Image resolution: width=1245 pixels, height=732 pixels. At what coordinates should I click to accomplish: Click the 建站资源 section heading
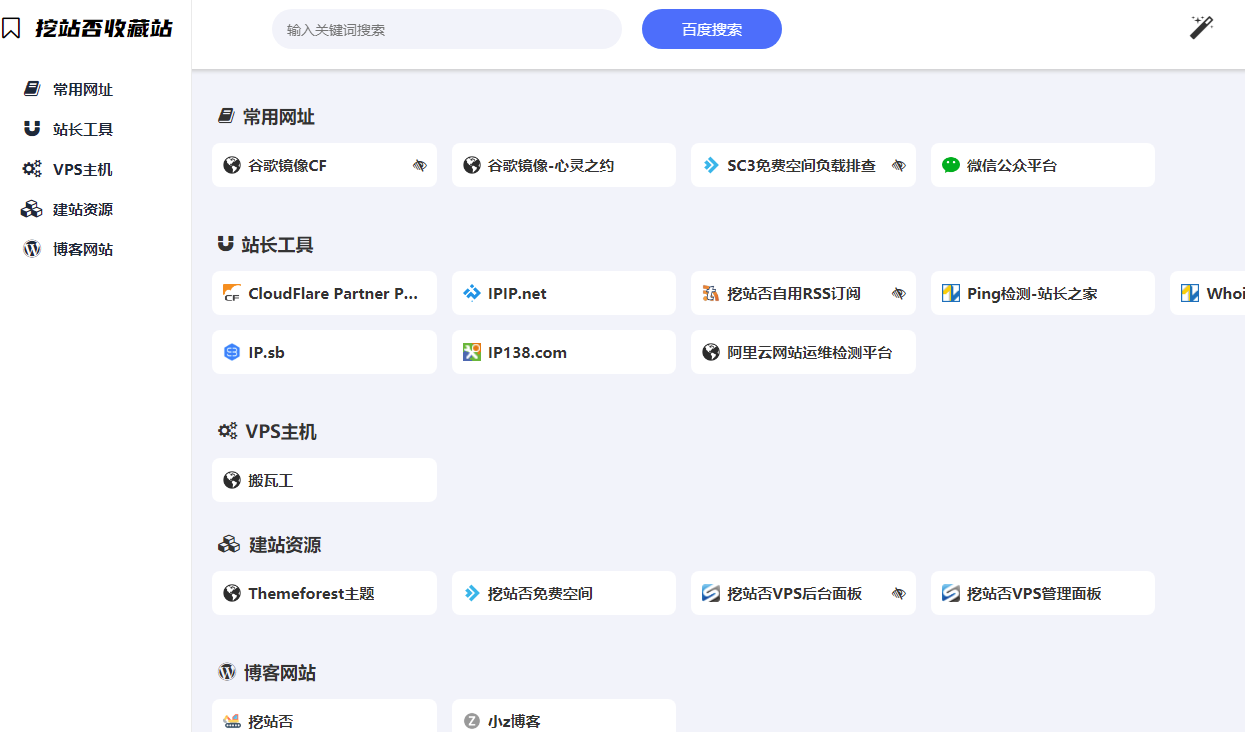(x=285, y=545)
